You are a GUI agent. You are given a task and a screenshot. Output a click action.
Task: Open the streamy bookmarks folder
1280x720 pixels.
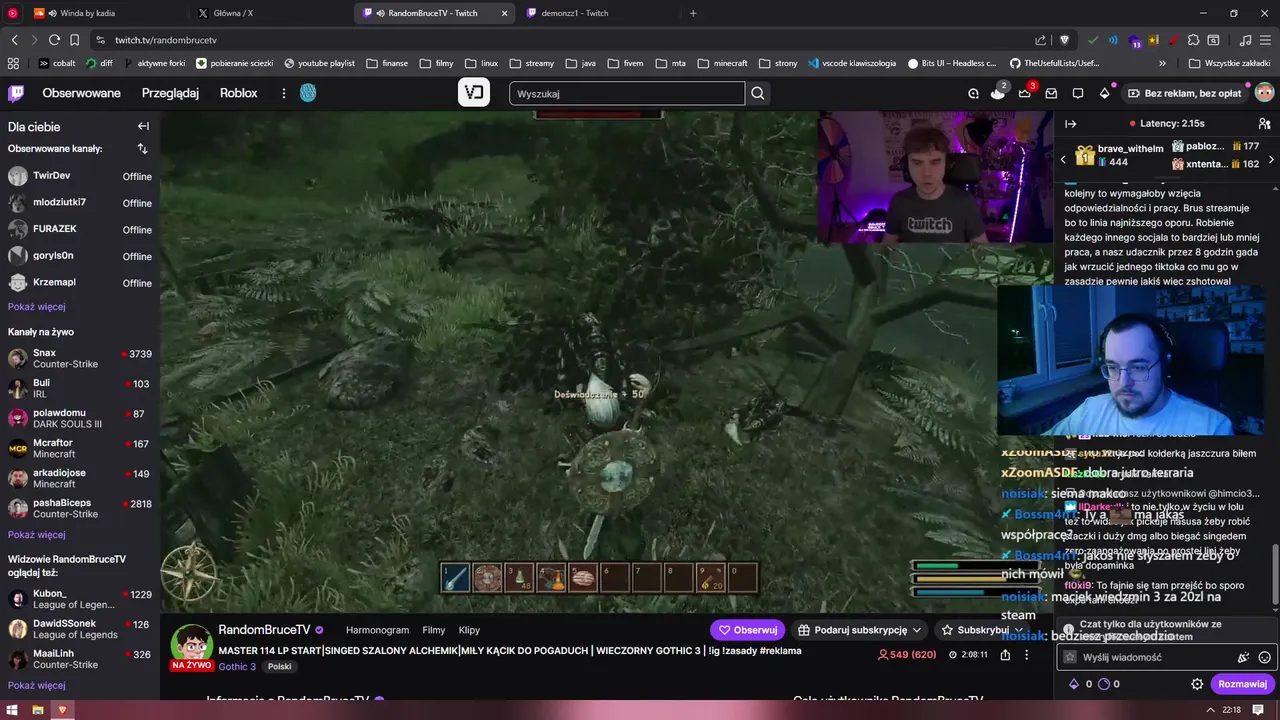[x=531, y=63]
